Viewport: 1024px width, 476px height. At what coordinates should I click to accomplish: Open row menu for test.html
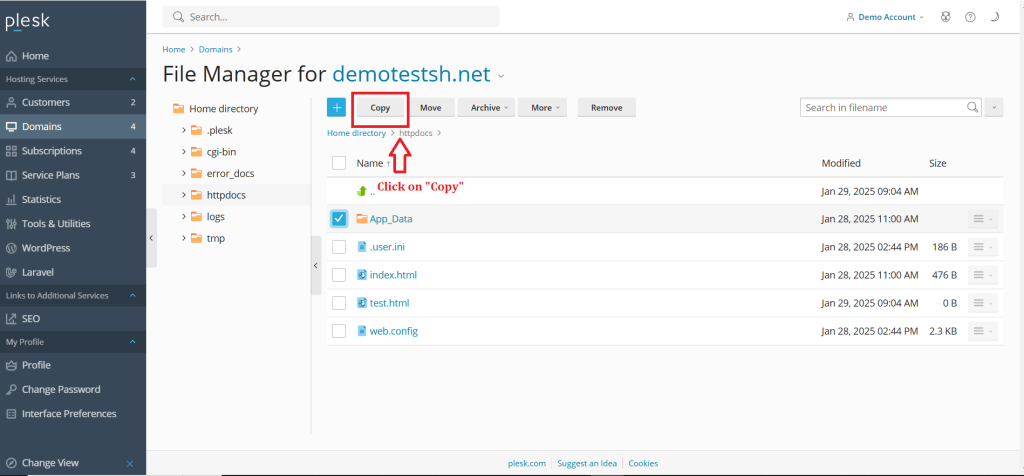point(982,303)
